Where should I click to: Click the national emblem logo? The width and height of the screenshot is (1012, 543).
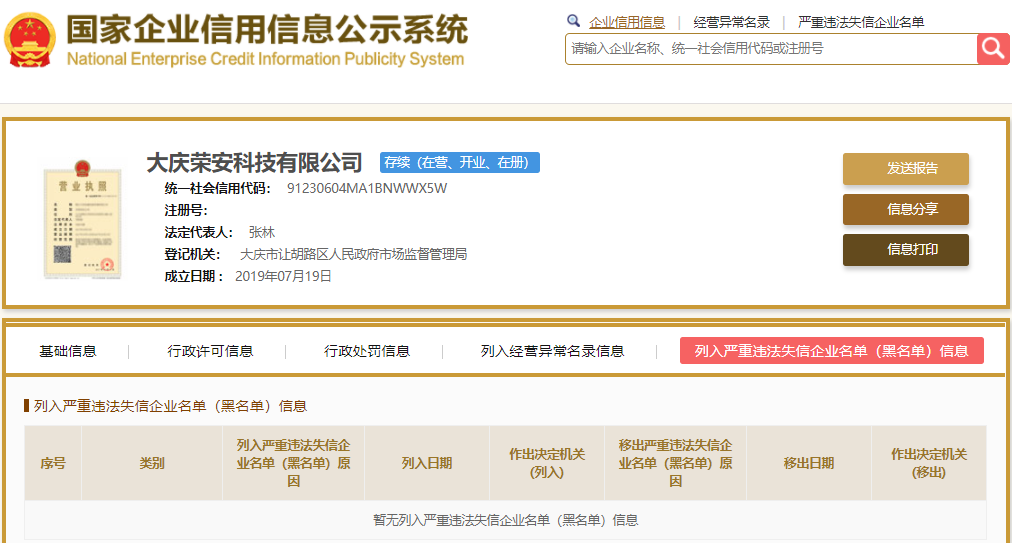pyautogui.click(x=30, y=40)
